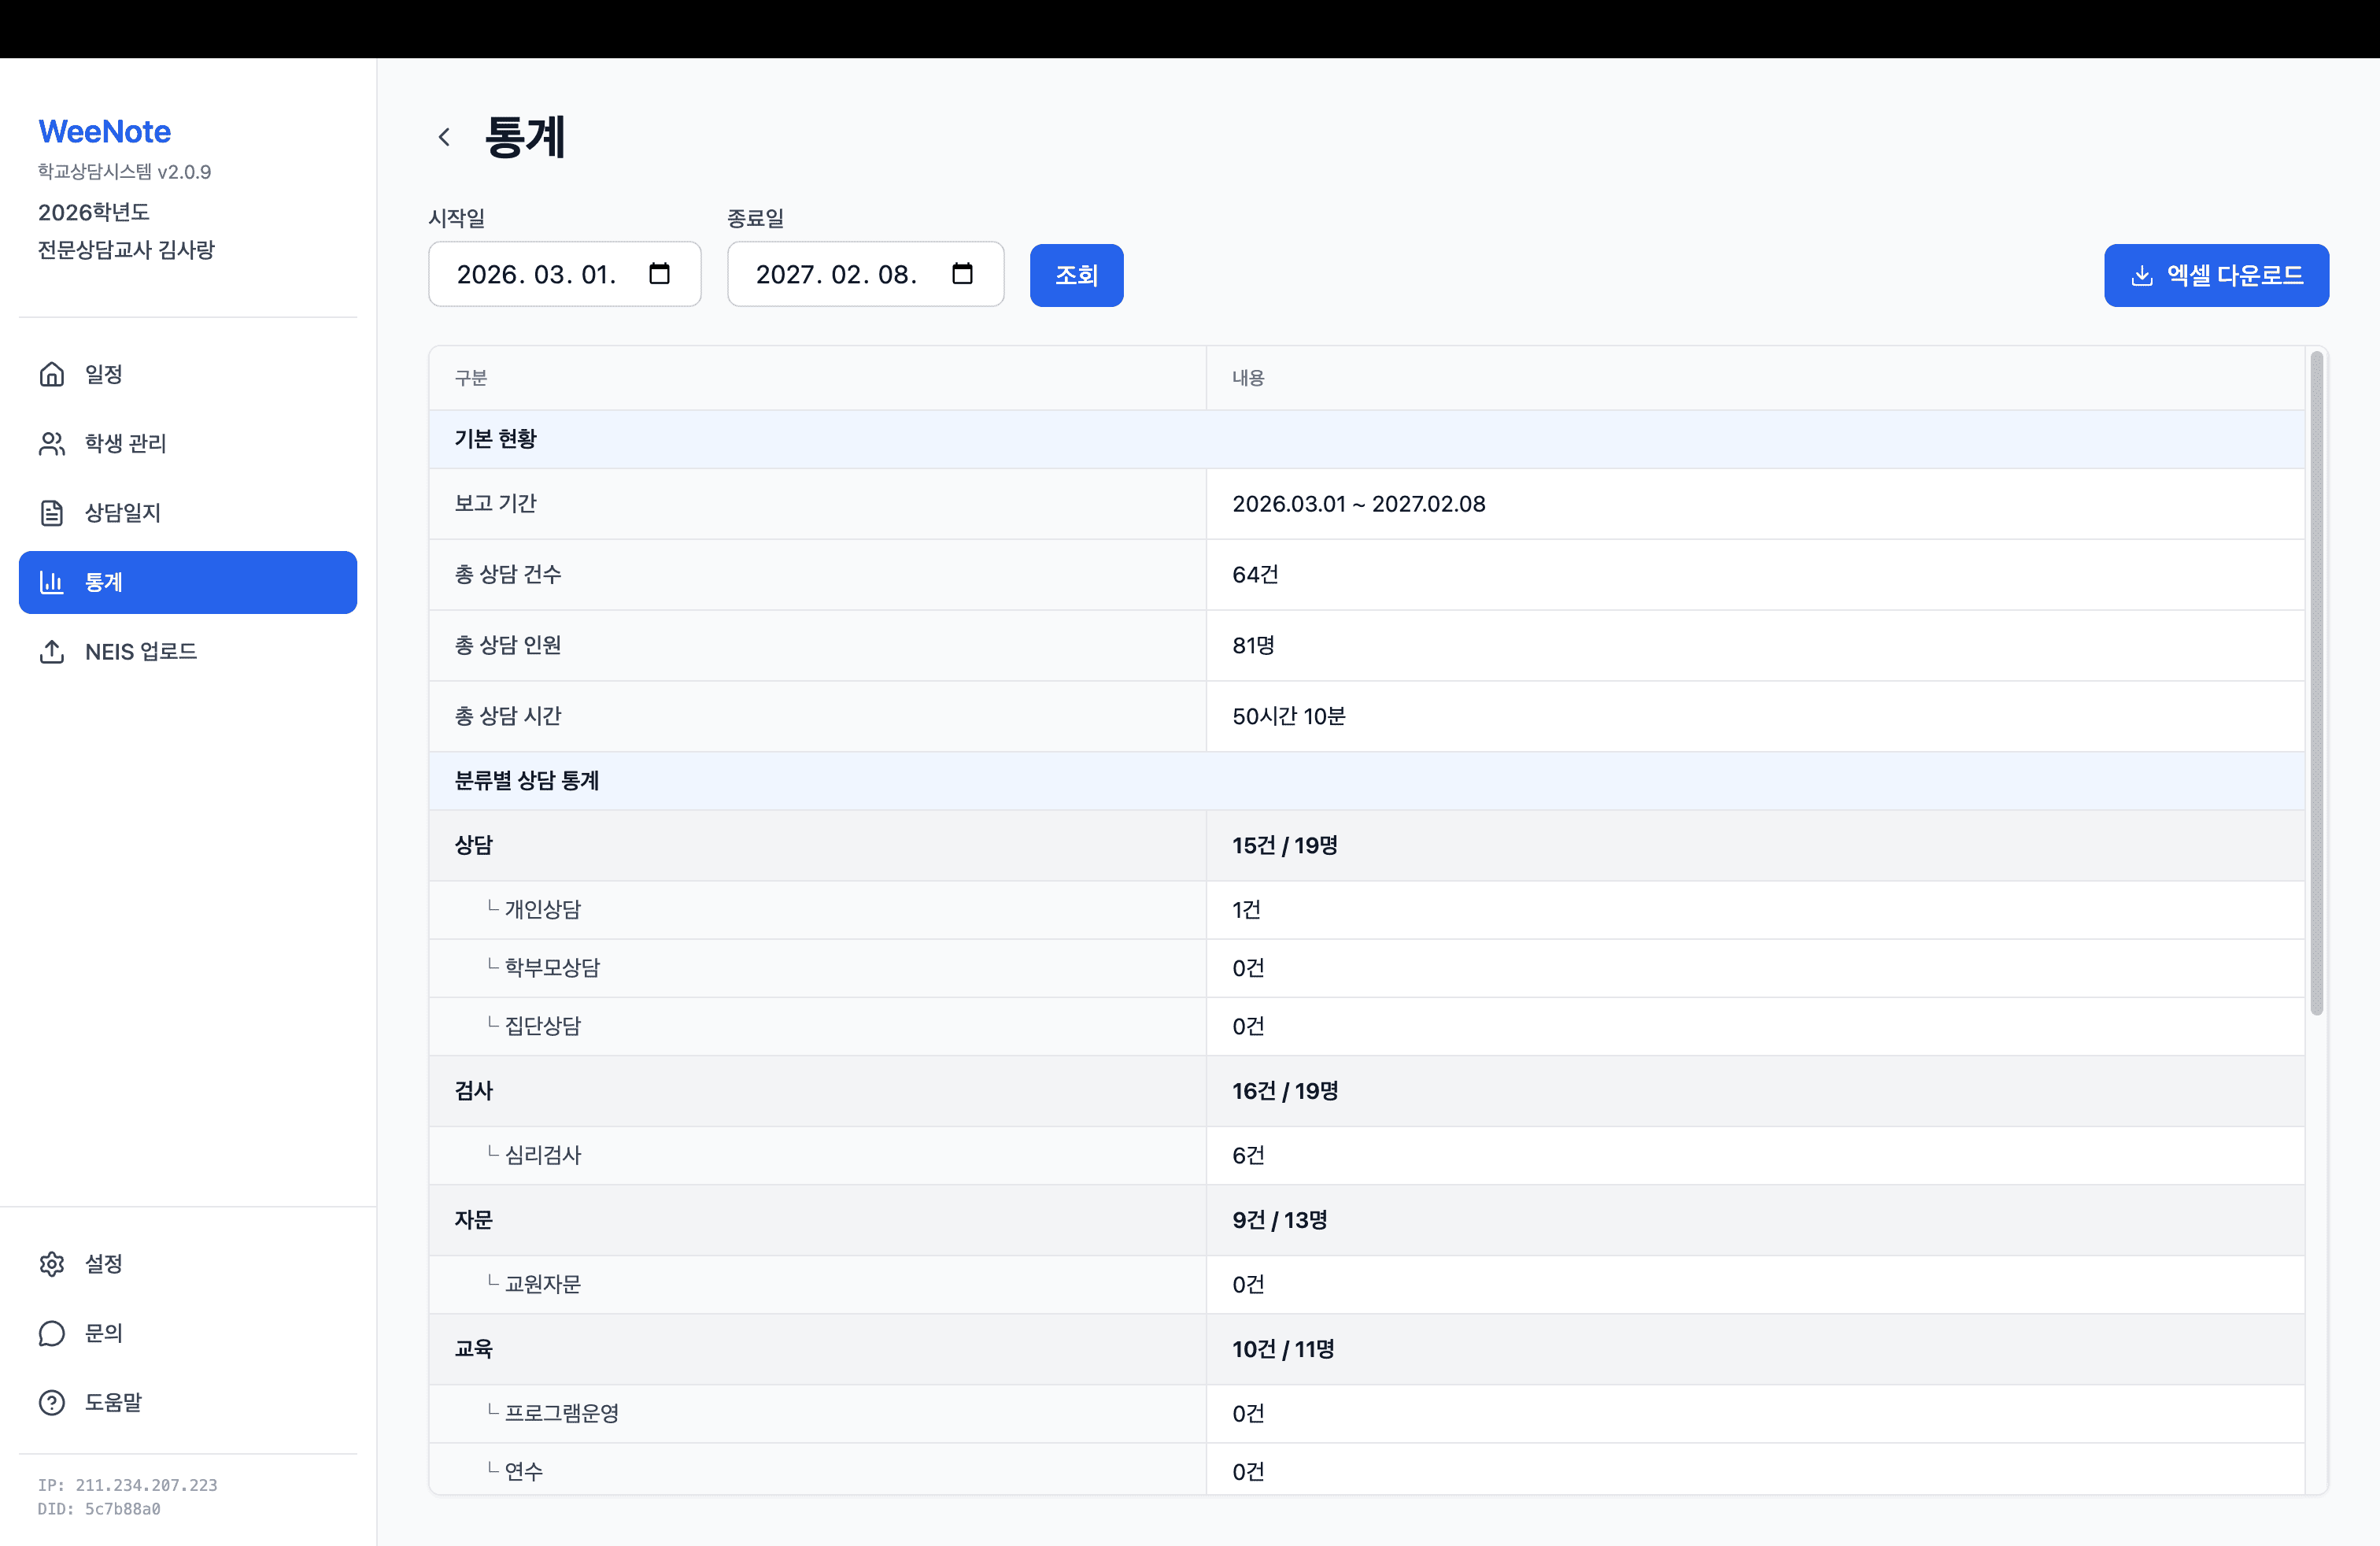Image resolution: width=2380 pixels, height=1546 pixels.
Task: Click the WeeNote logo link
Action: pyautogui.click(x=105, y=131)
